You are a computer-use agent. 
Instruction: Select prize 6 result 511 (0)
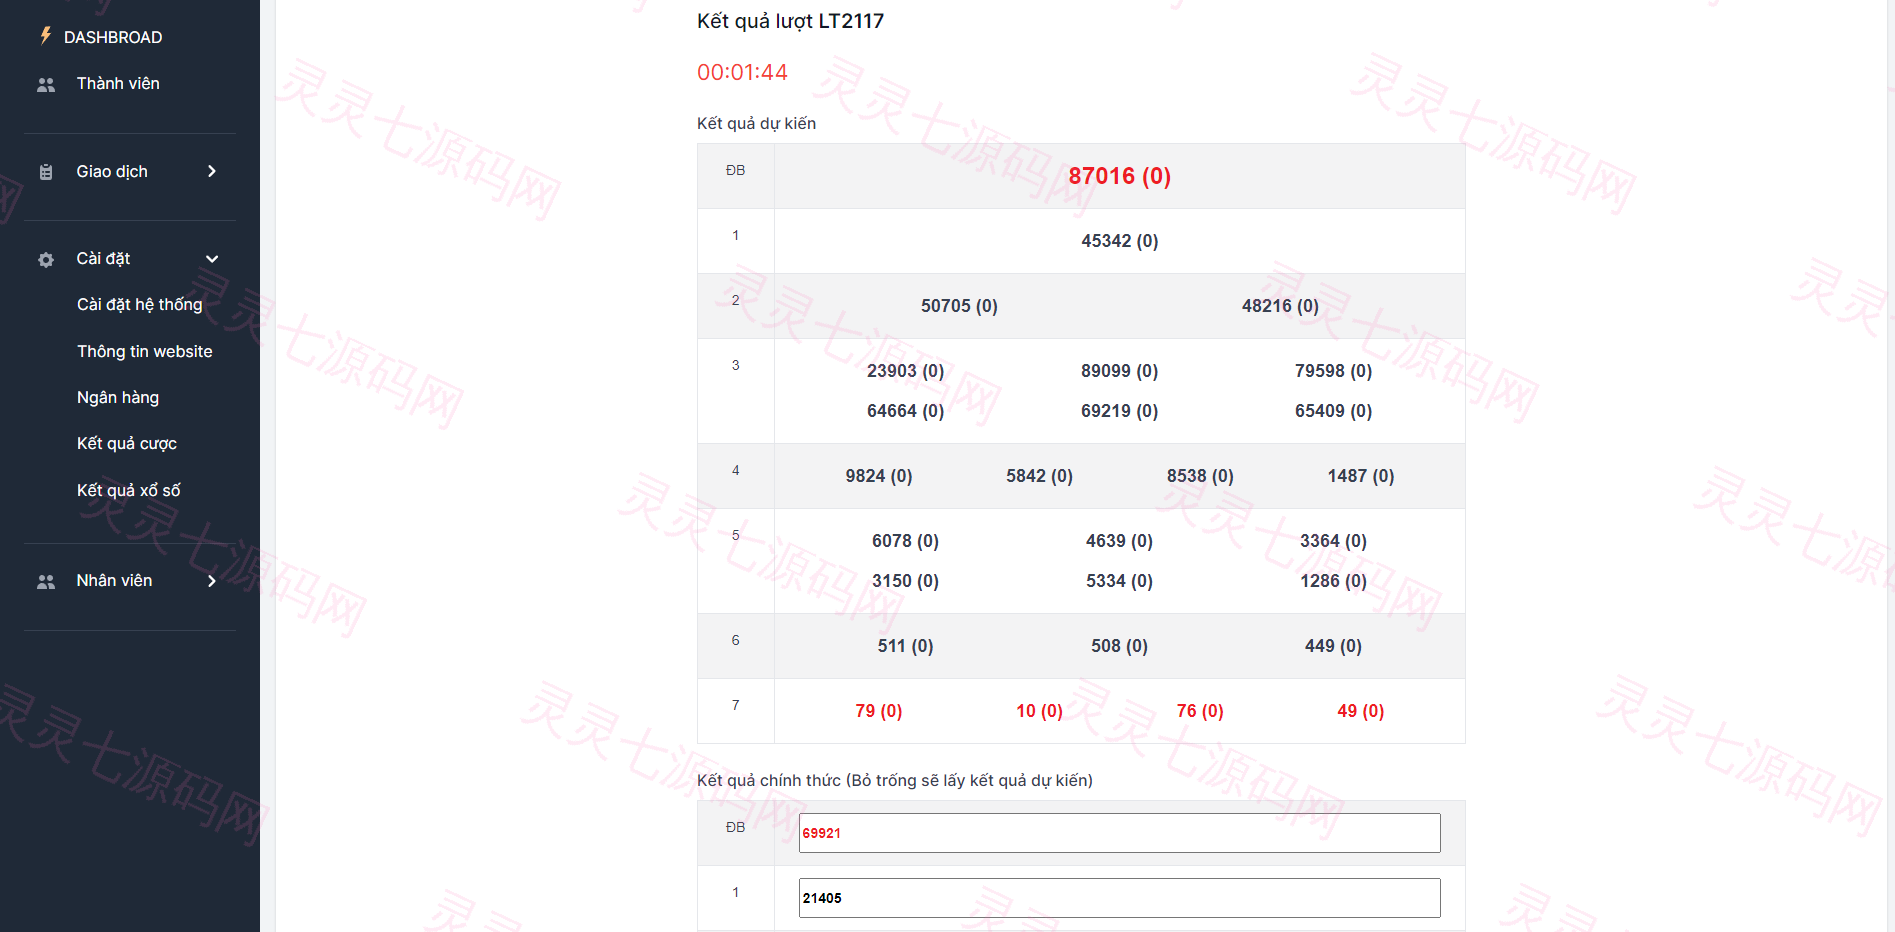pos(905,646)
